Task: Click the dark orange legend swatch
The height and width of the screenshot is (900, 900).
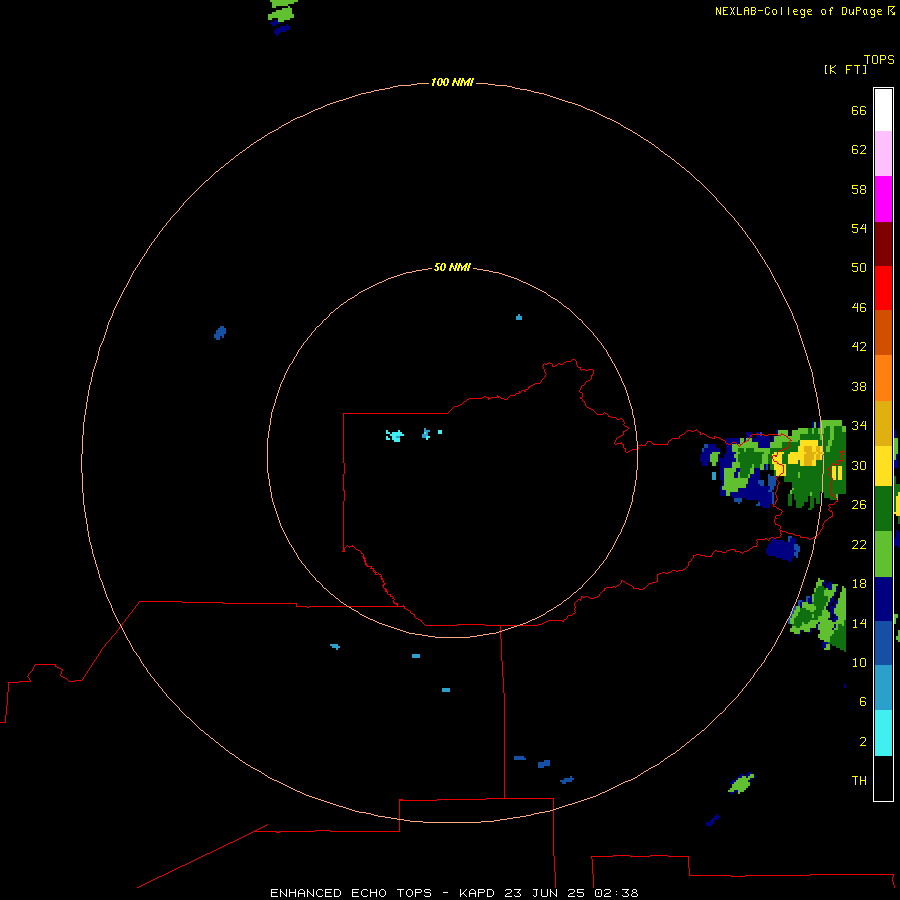Action: (883, 332)
